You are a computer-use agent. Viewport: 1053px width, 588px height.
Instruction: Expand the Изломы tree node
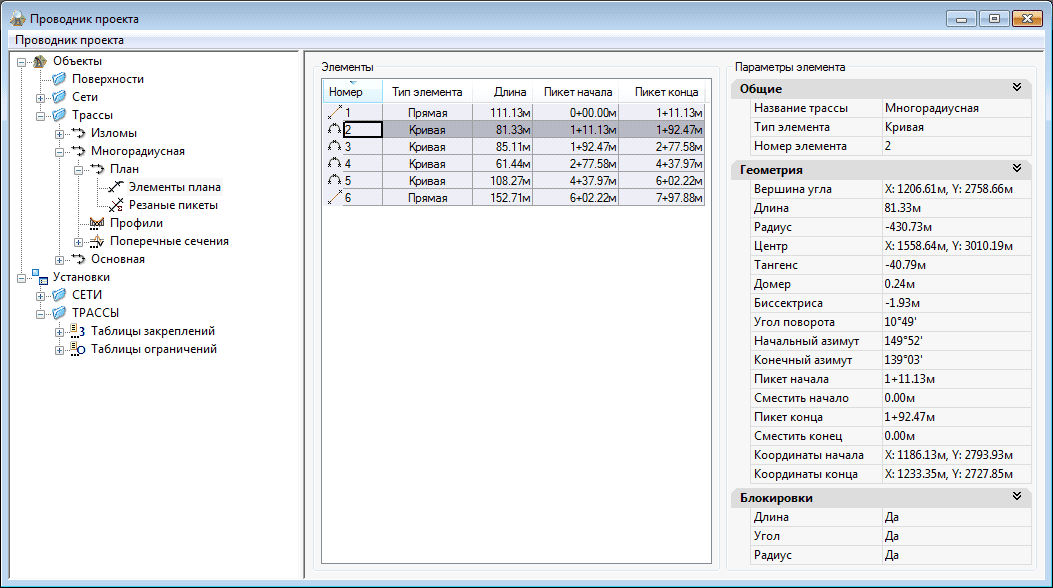60,133
